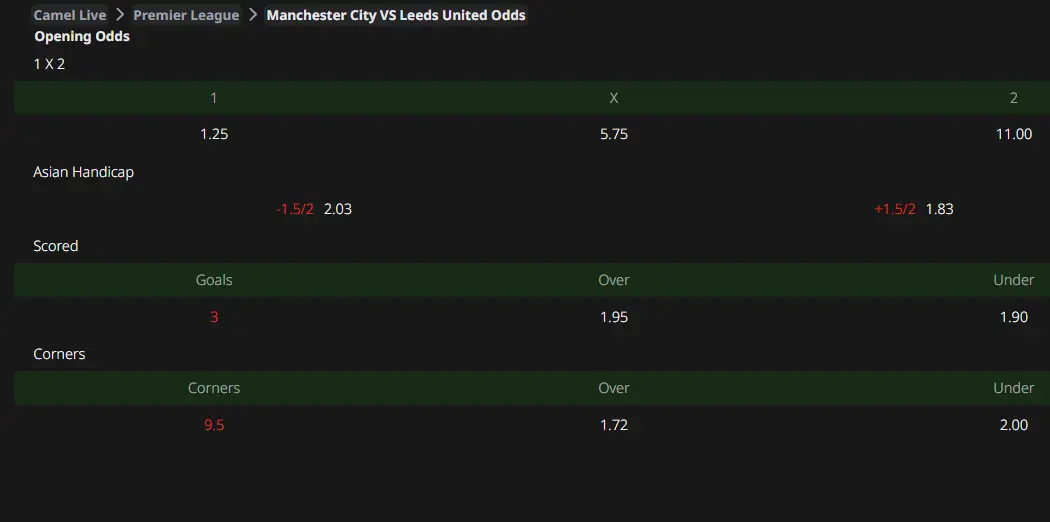Click the chevron after Camel Live
This screenshot has height=522, width=1050.
120,15
